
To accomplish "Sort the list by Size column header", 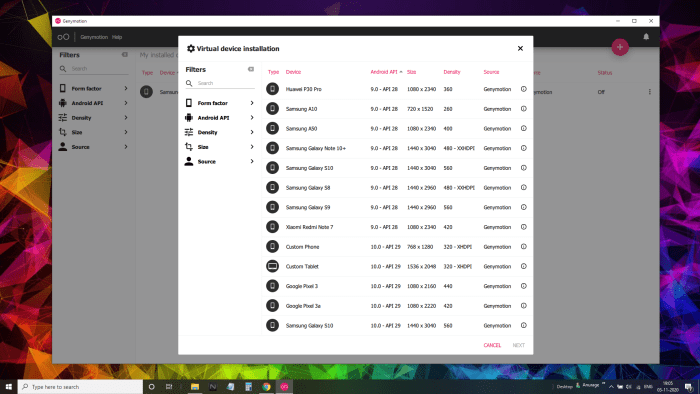I will [412, 72].
